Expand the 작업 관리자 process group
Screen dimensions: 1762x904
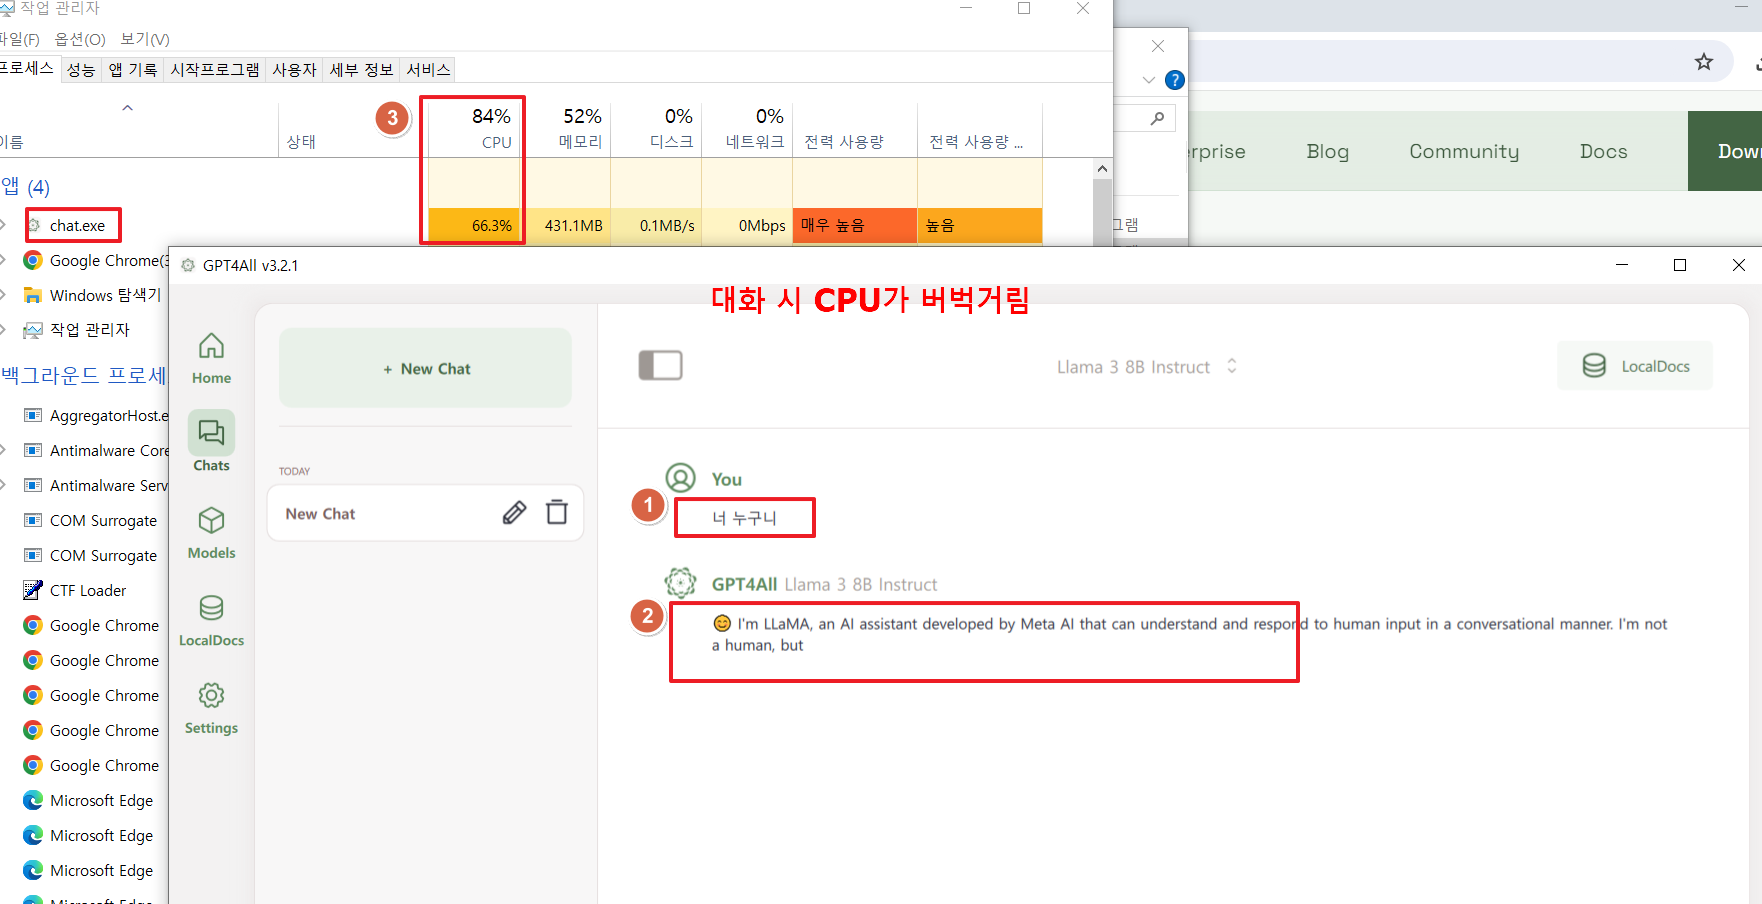(4, 329)
